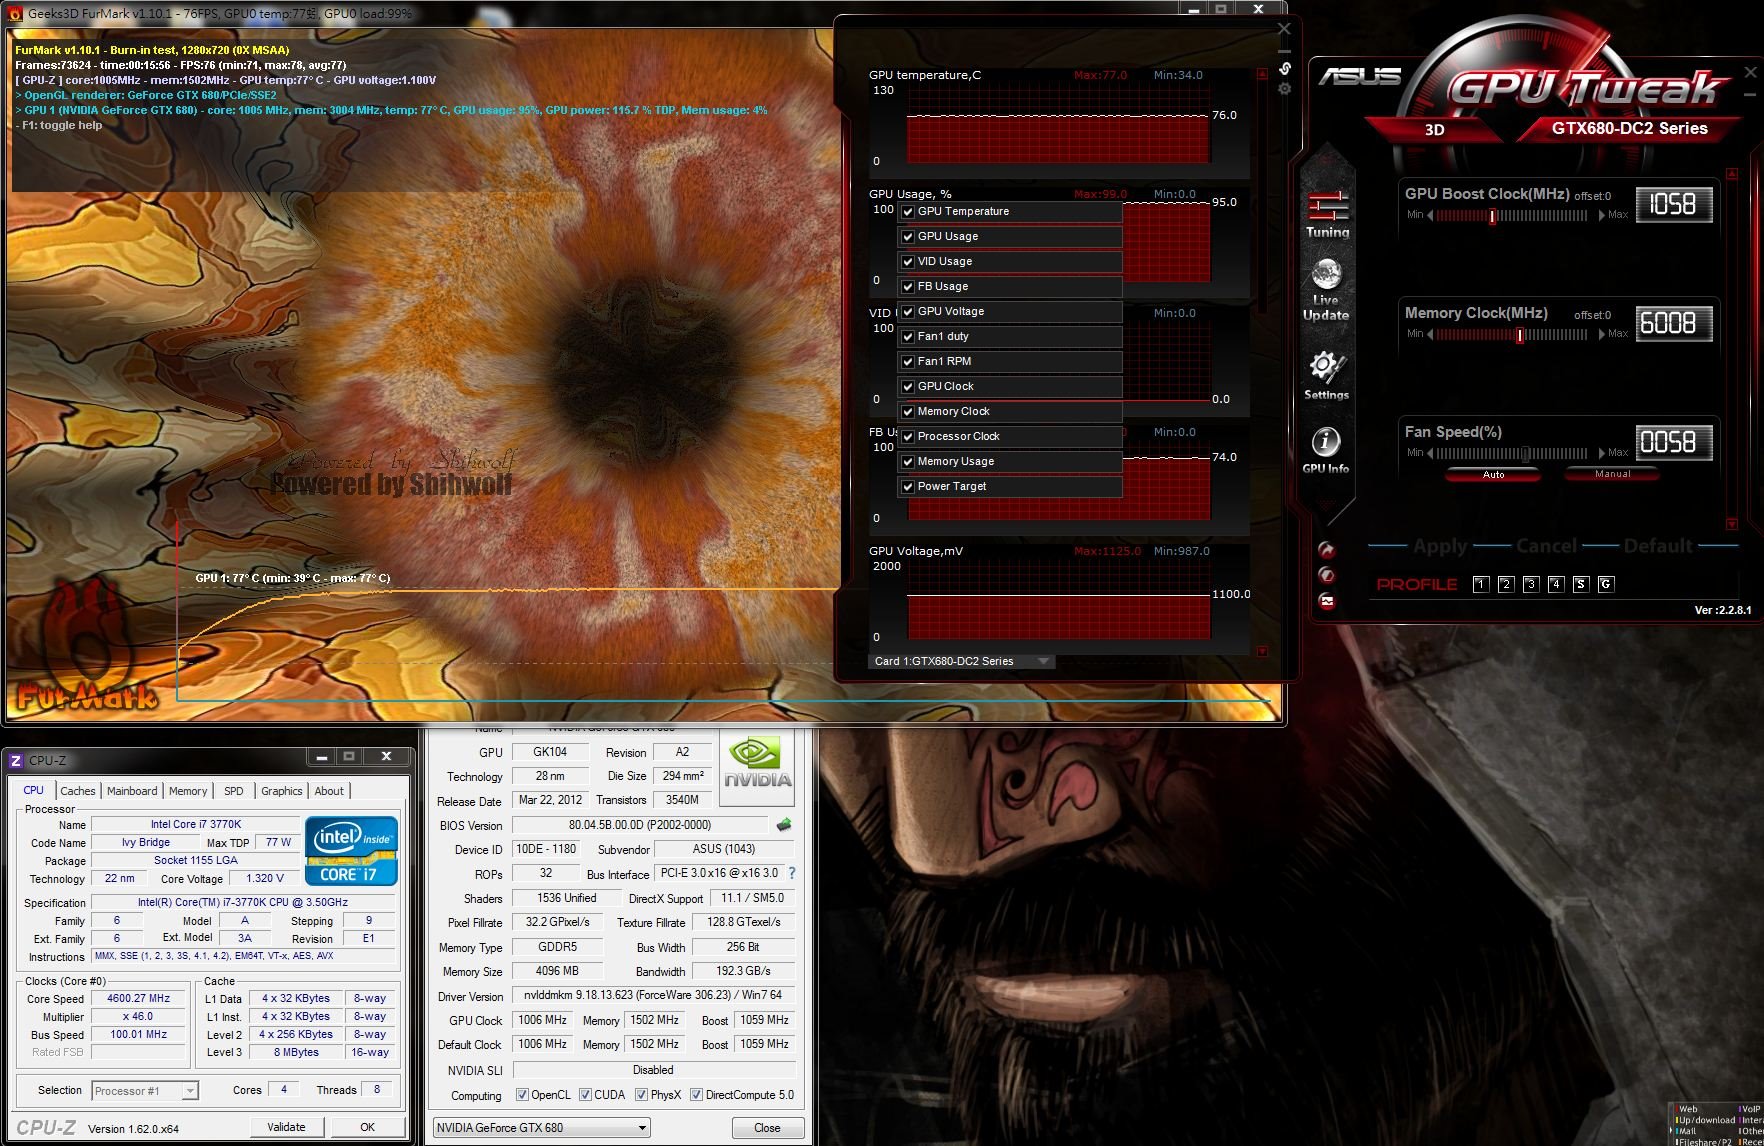Click the CPU-Z title bar Z icon
Image resolution: width=1764 pixels, height=1146 pixels.
pos(15,761)
